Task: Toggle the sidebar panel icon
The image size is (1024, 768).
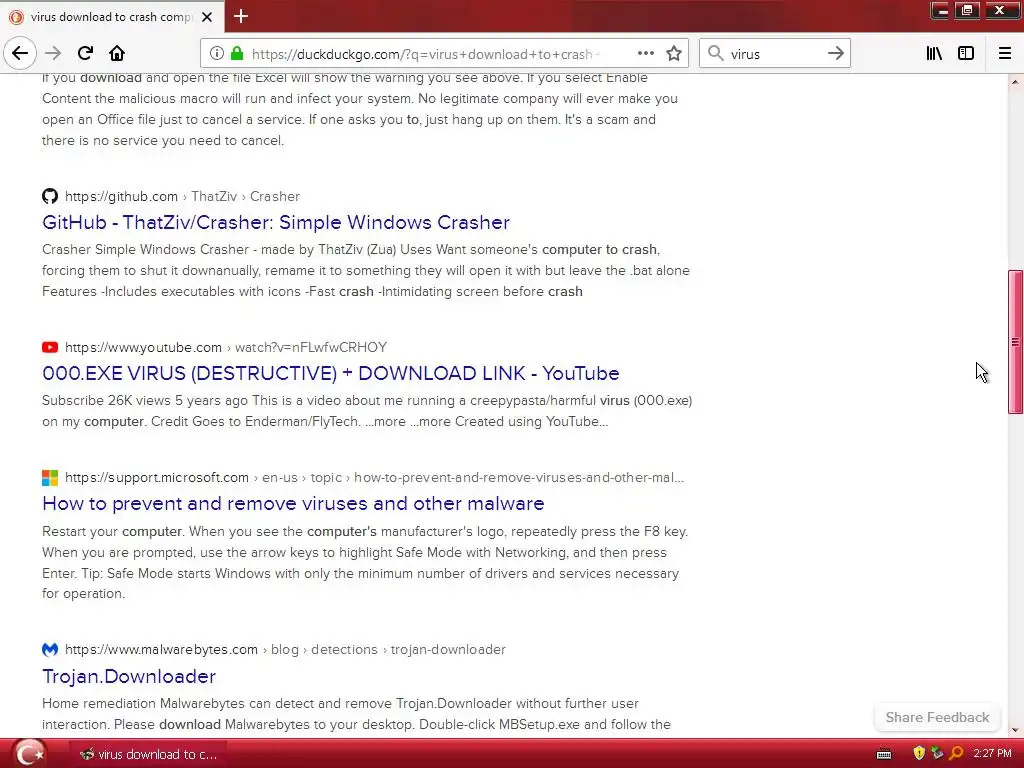Action: click(x=966, y=54)
